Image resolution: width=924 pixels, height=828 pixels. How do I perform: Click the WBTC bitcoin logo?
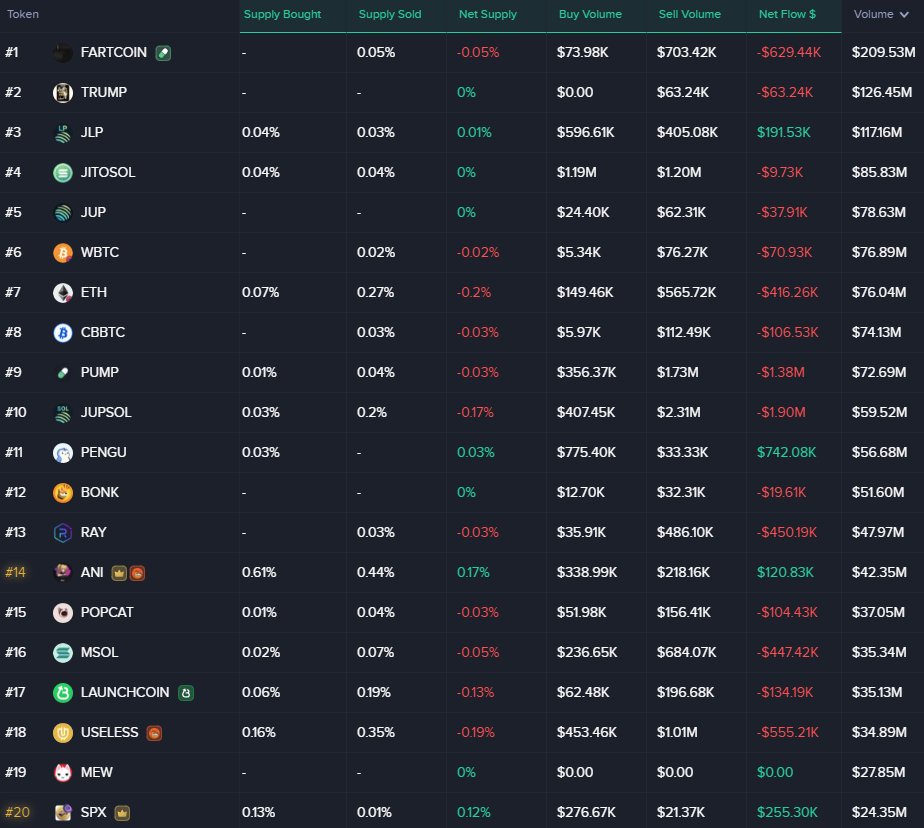tap(62, 253)
